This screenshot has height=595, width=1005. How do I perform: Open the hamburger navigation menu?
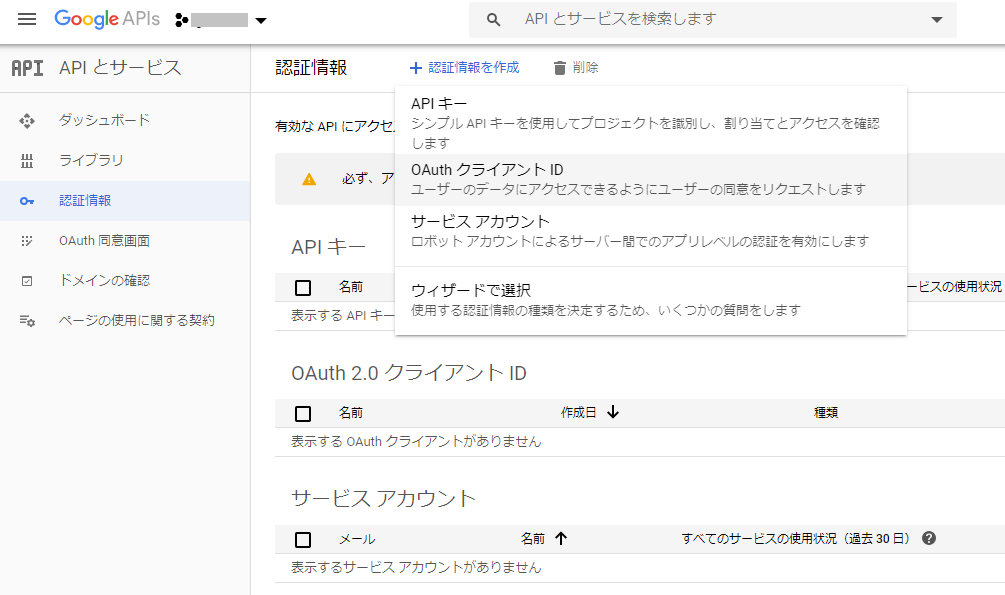click(x=27, y=19)
